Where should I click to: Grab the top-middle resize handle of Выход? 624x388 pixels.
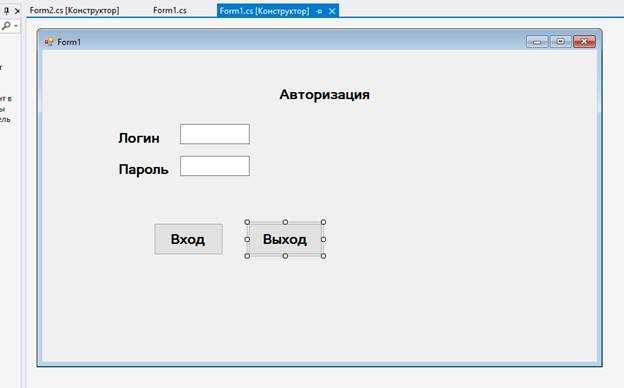tap(285, 222)
